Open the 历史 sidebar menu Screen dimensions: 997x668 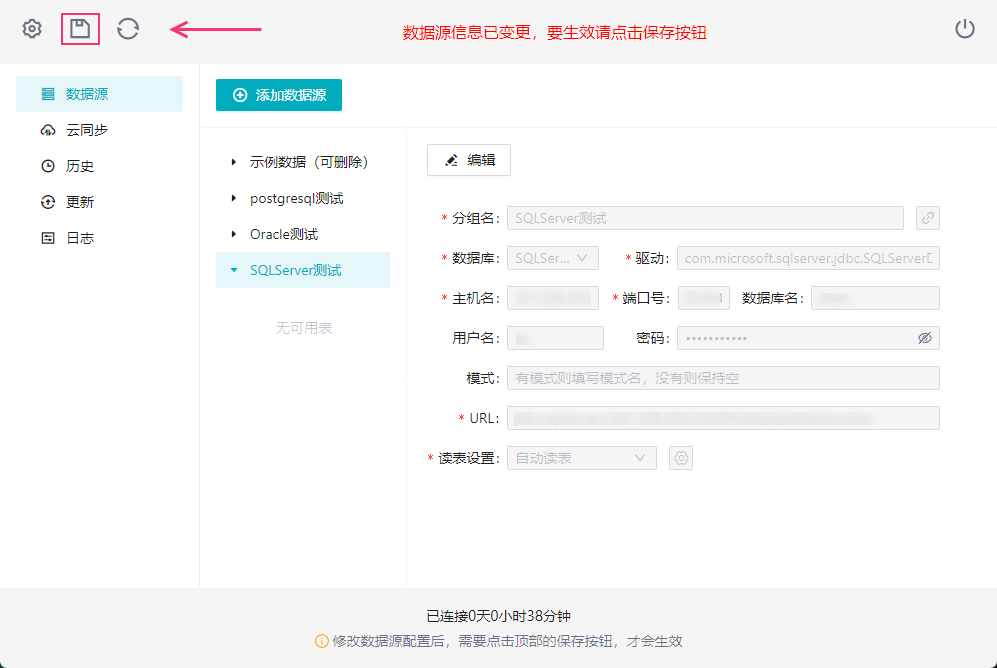coord(99,166)
